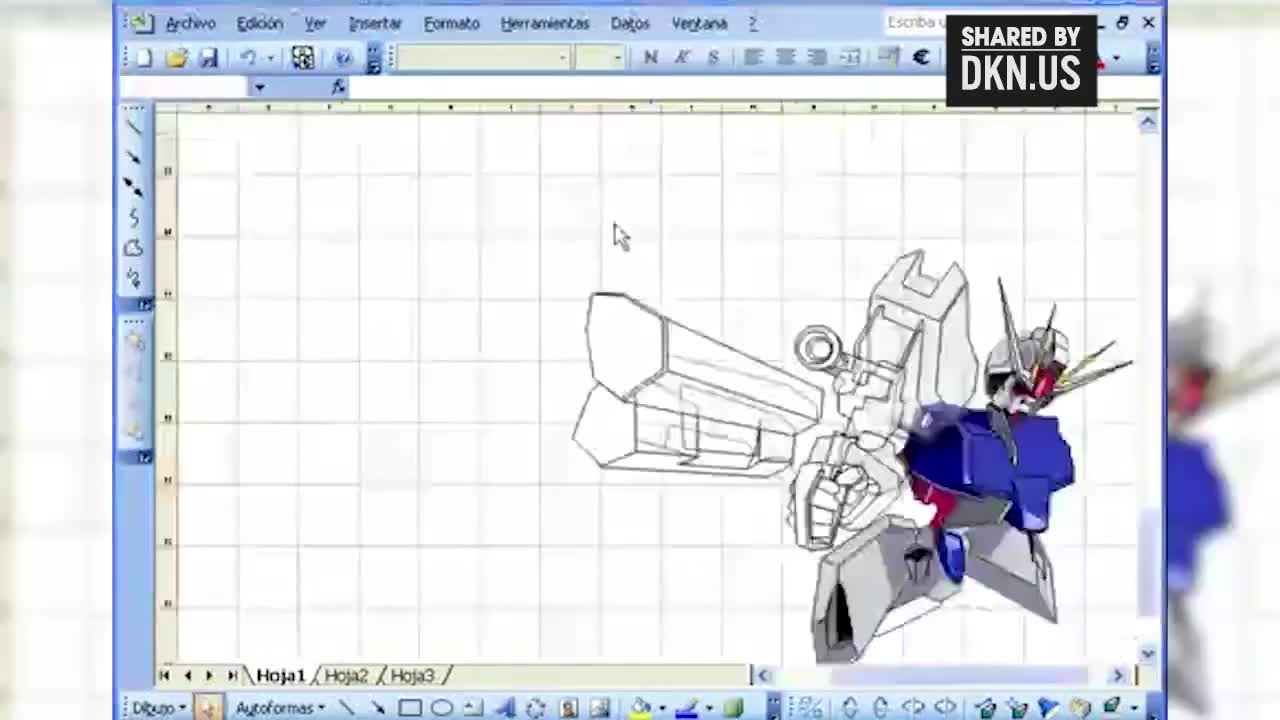Click the 3D style green box icon
The image size is (1280, 720).
[x=735, y=708]
